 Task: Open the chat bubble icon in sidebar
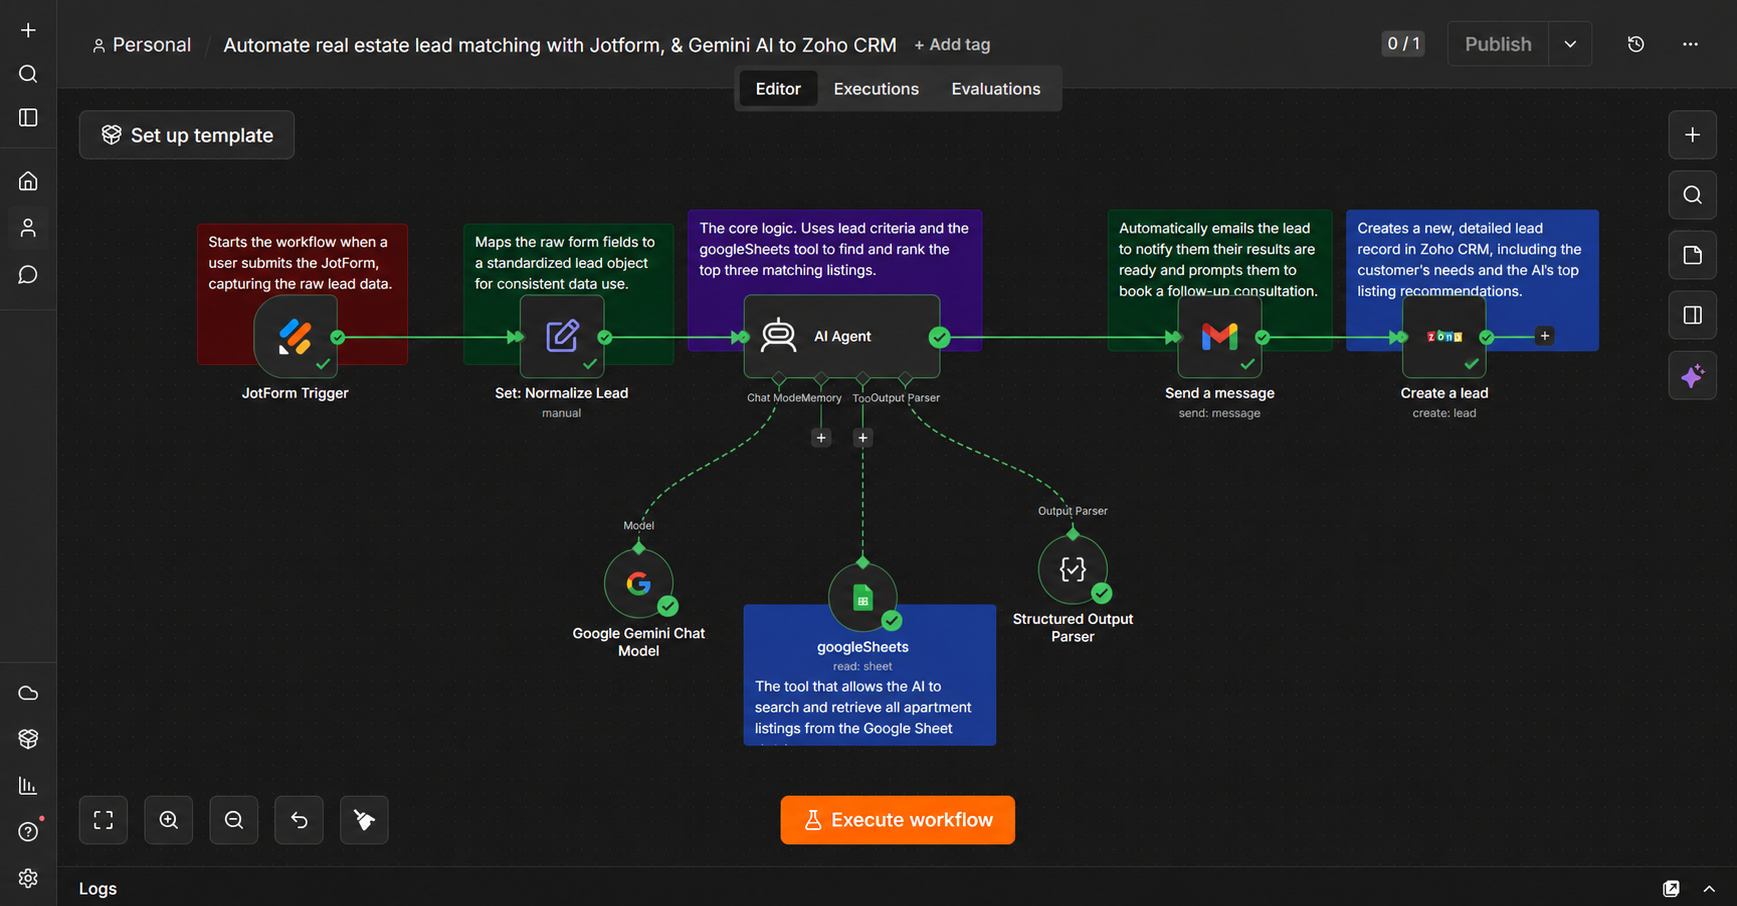point(28,275)
